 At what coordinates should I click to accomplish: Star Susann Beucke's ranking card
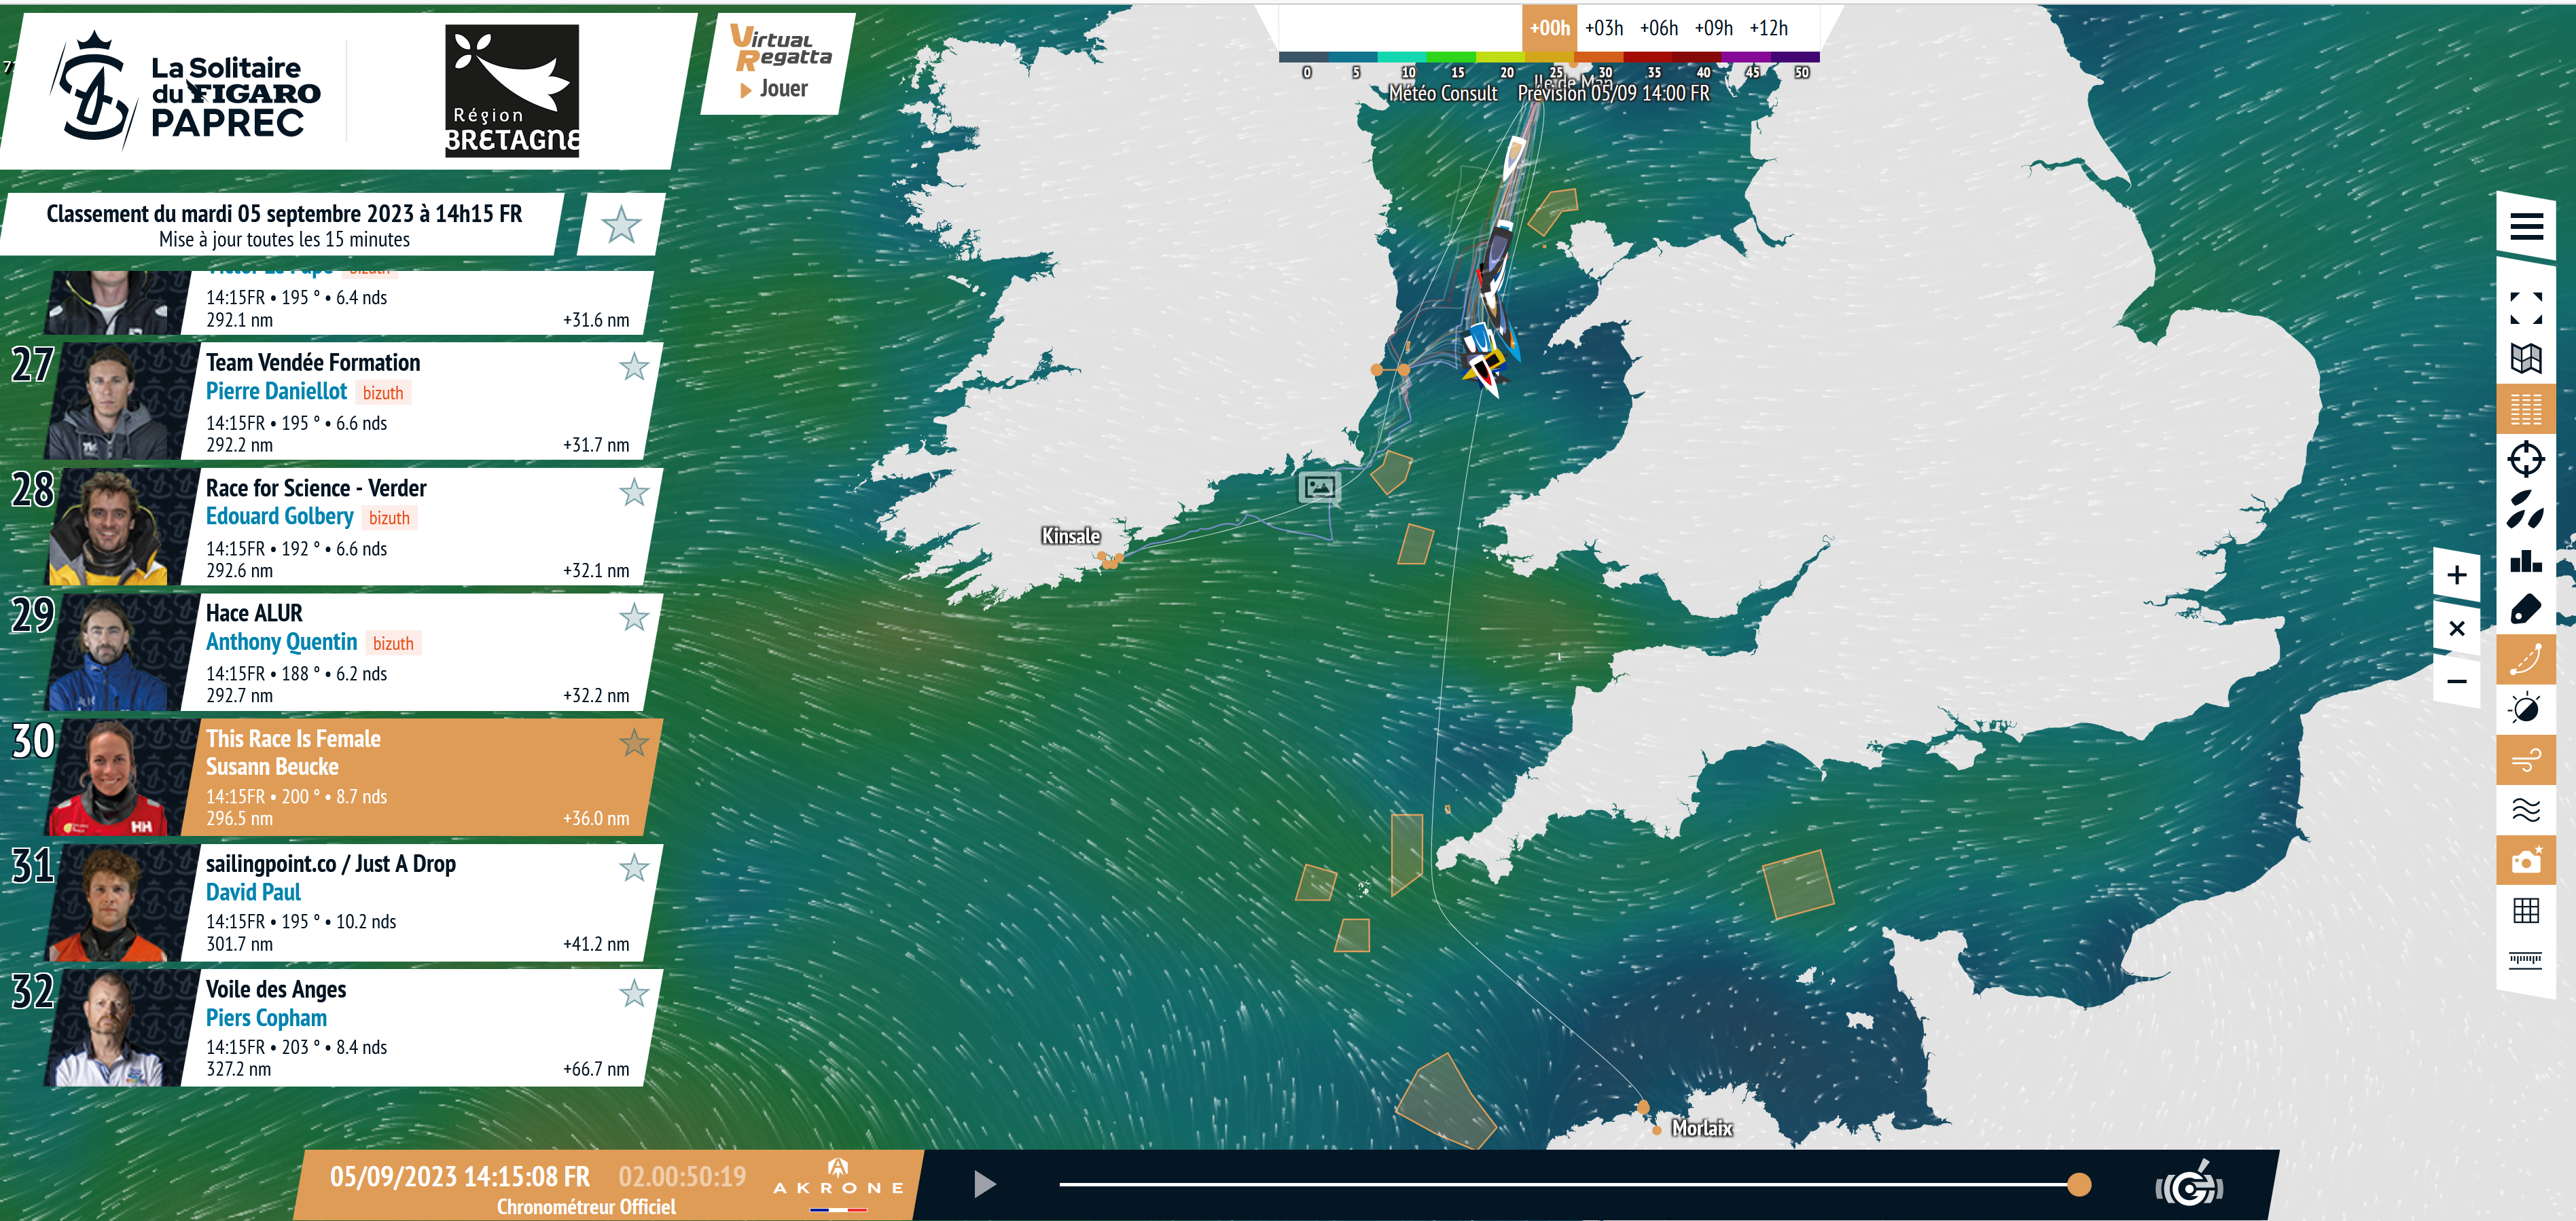[634, 743]
